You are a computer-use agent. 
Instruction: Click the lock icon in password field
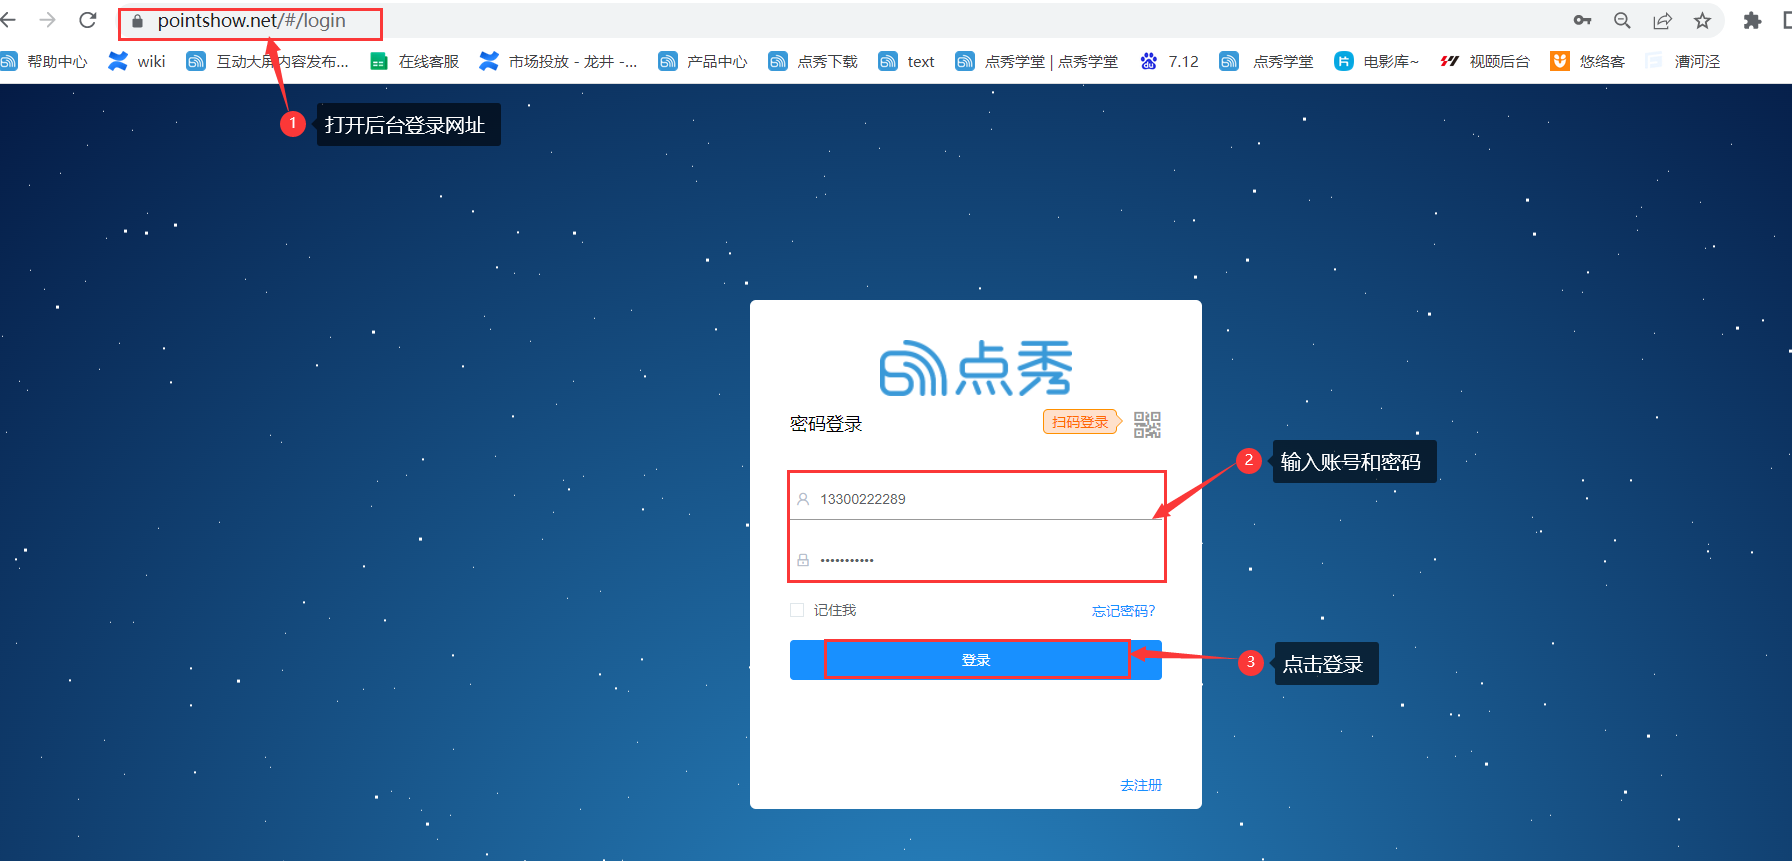803,560
